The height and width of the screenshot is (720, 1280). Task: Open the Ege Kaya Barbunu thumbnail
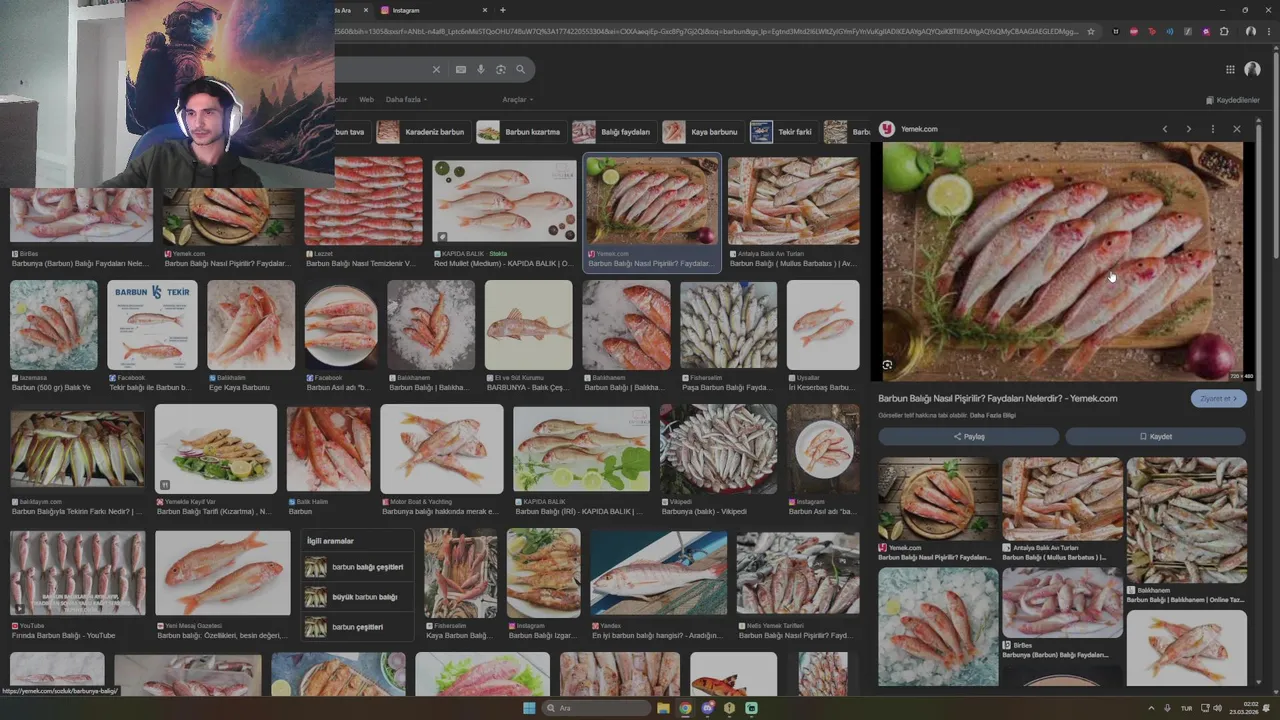[251, 325]
